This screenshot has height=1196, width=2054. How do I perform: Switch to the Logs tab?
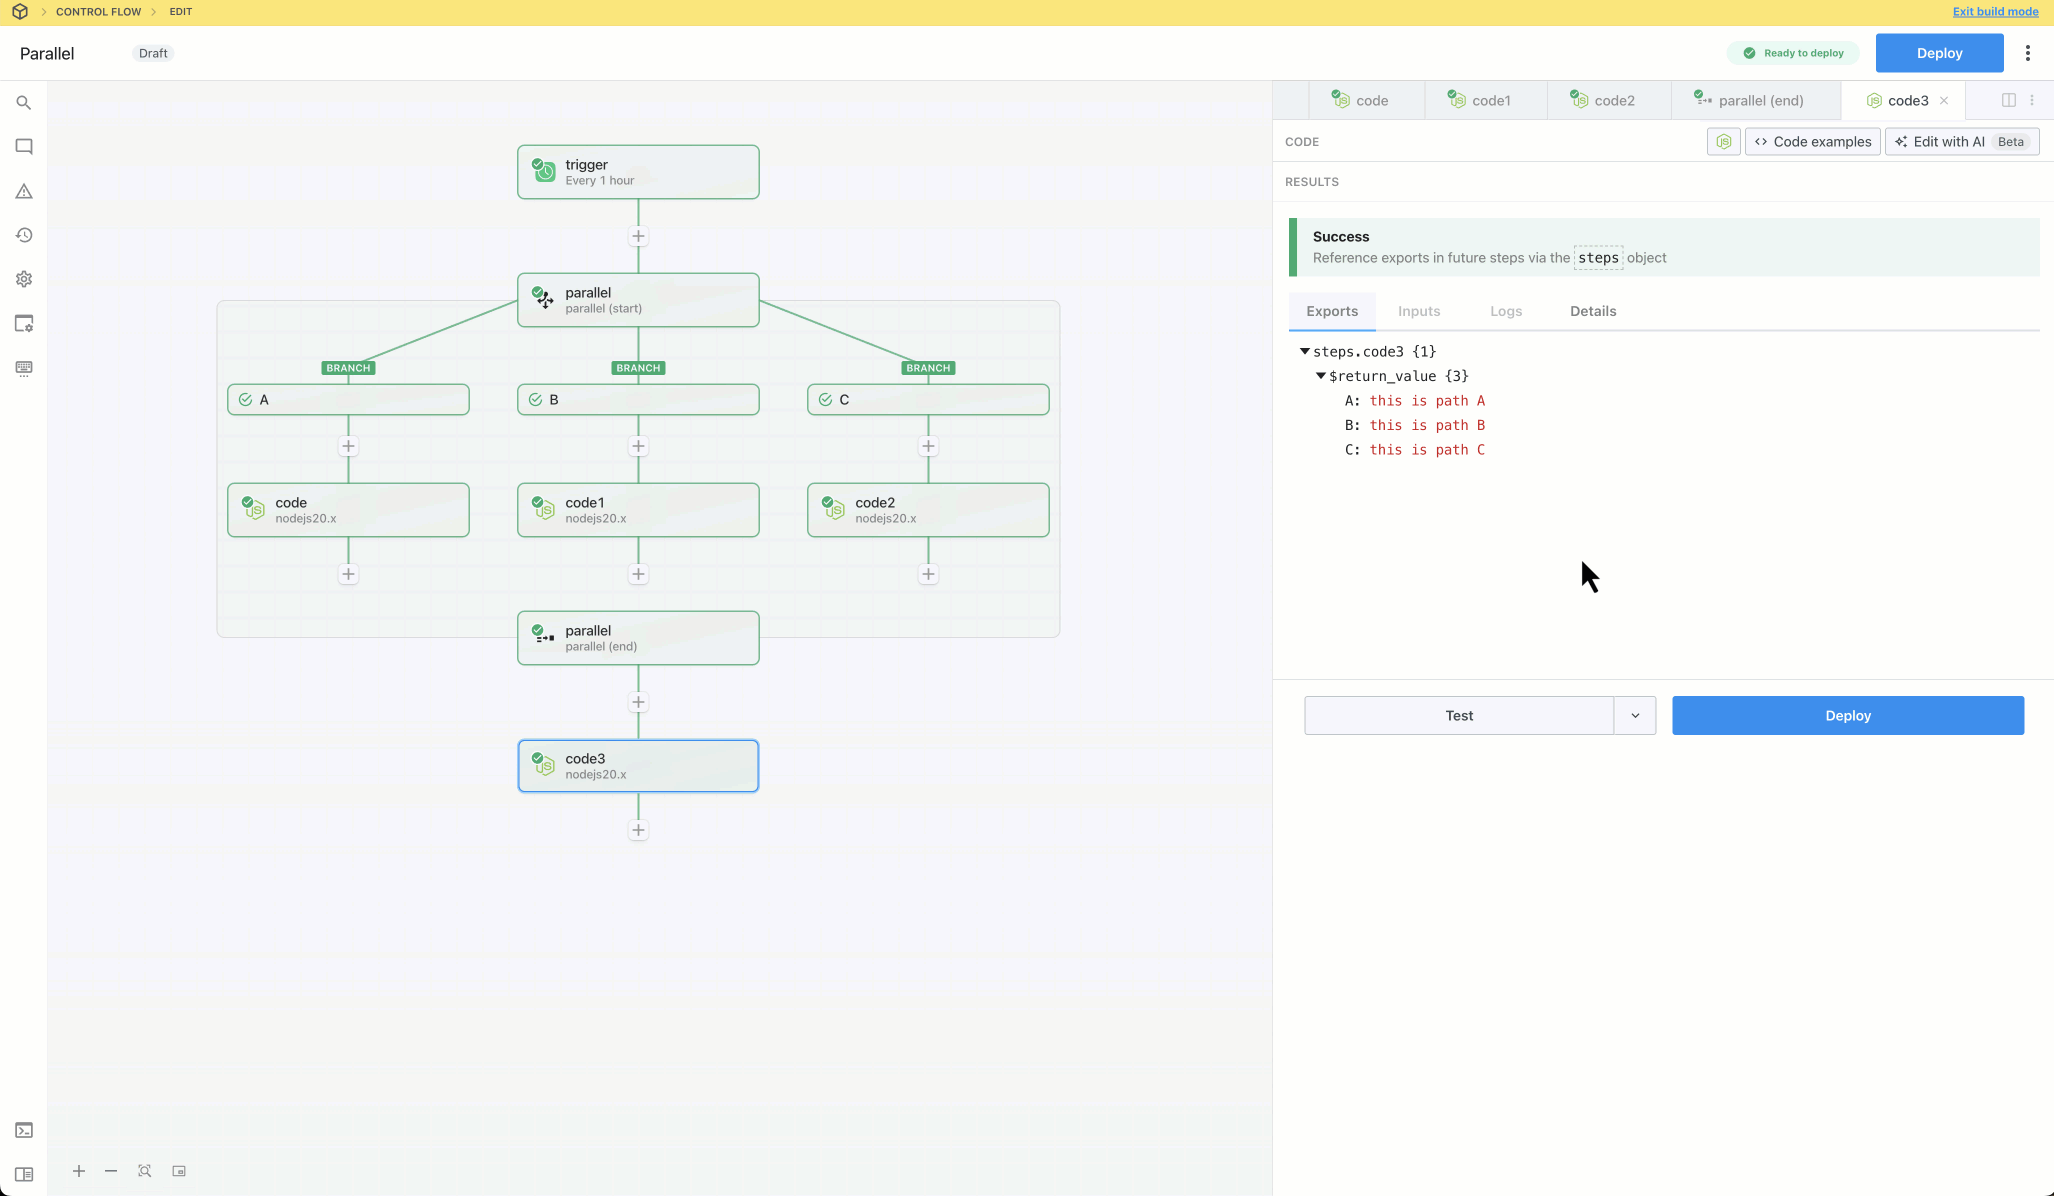click(x=1506, y=310)
